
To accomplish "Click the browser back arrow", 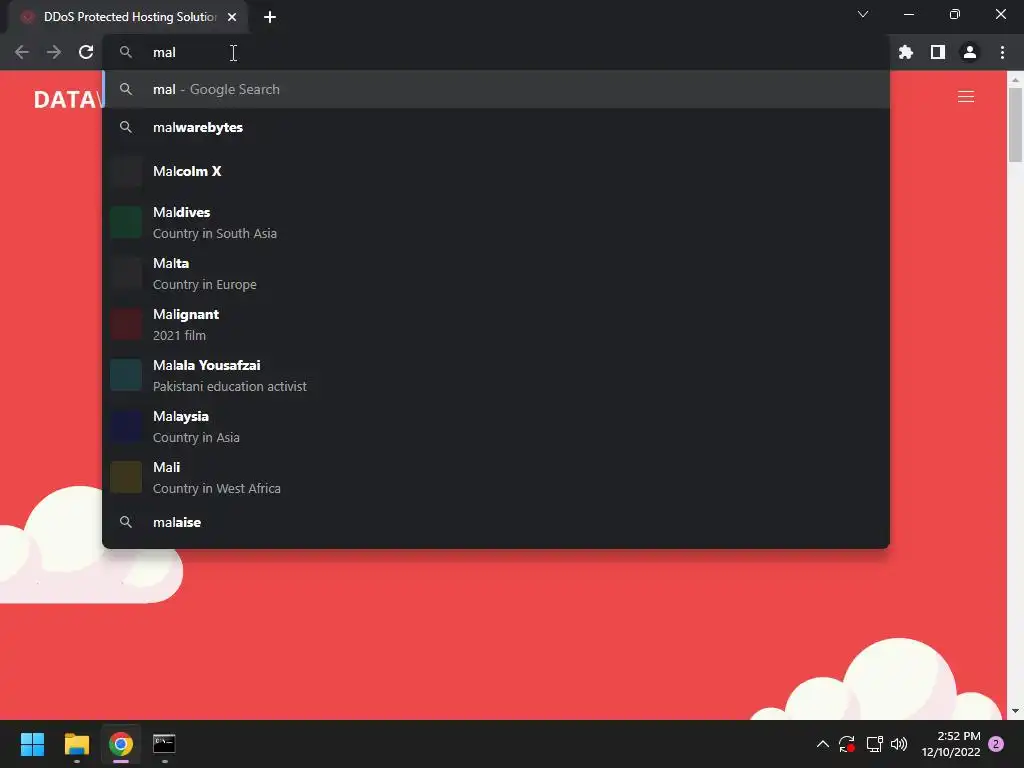I will click(x=22, y=52).
